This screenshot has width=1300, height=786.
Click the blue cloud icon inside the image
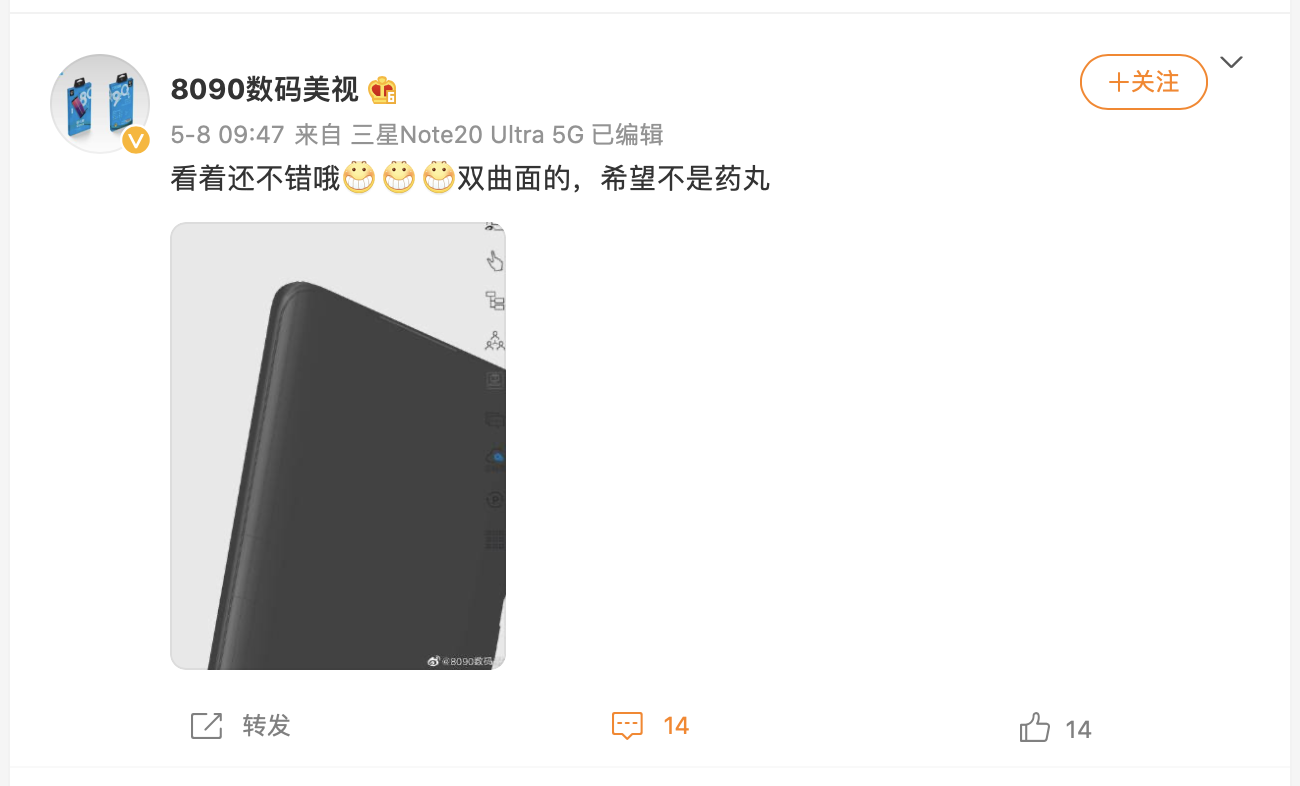click(x=496, y=458)
